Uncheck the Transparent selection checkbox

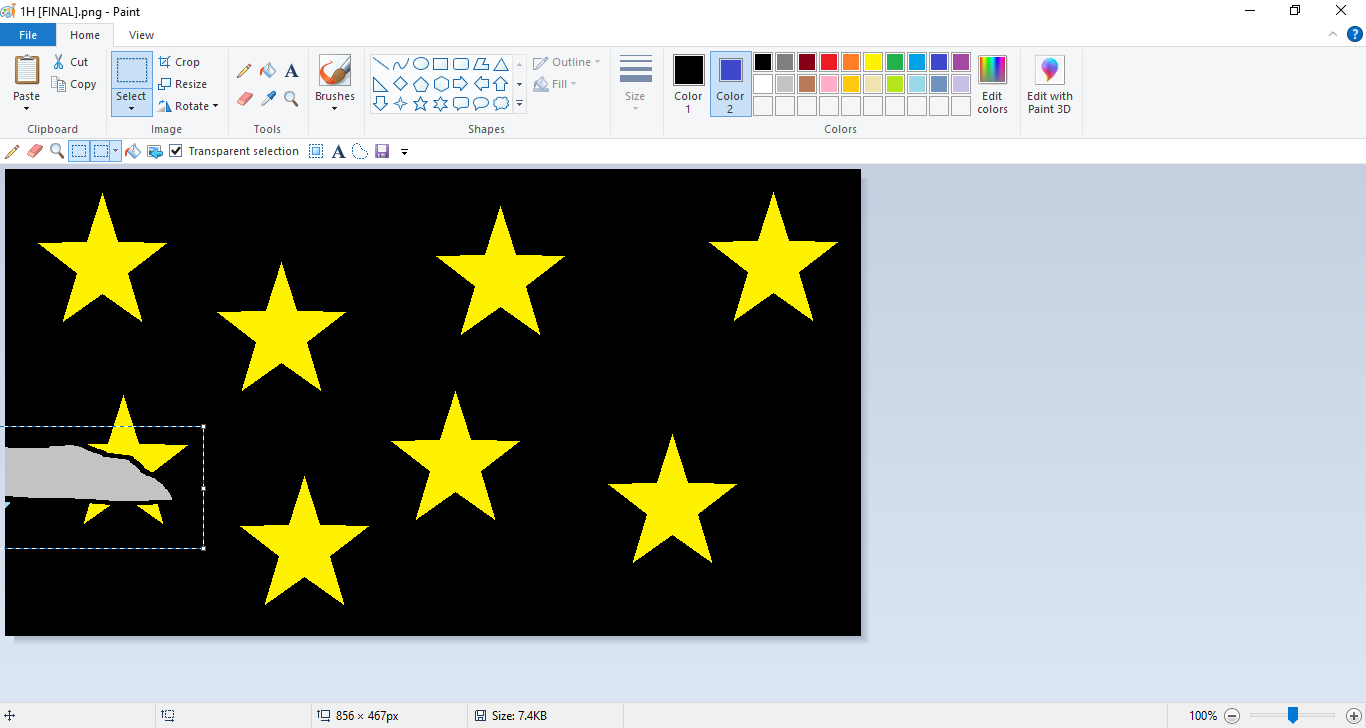pos(176,151)
